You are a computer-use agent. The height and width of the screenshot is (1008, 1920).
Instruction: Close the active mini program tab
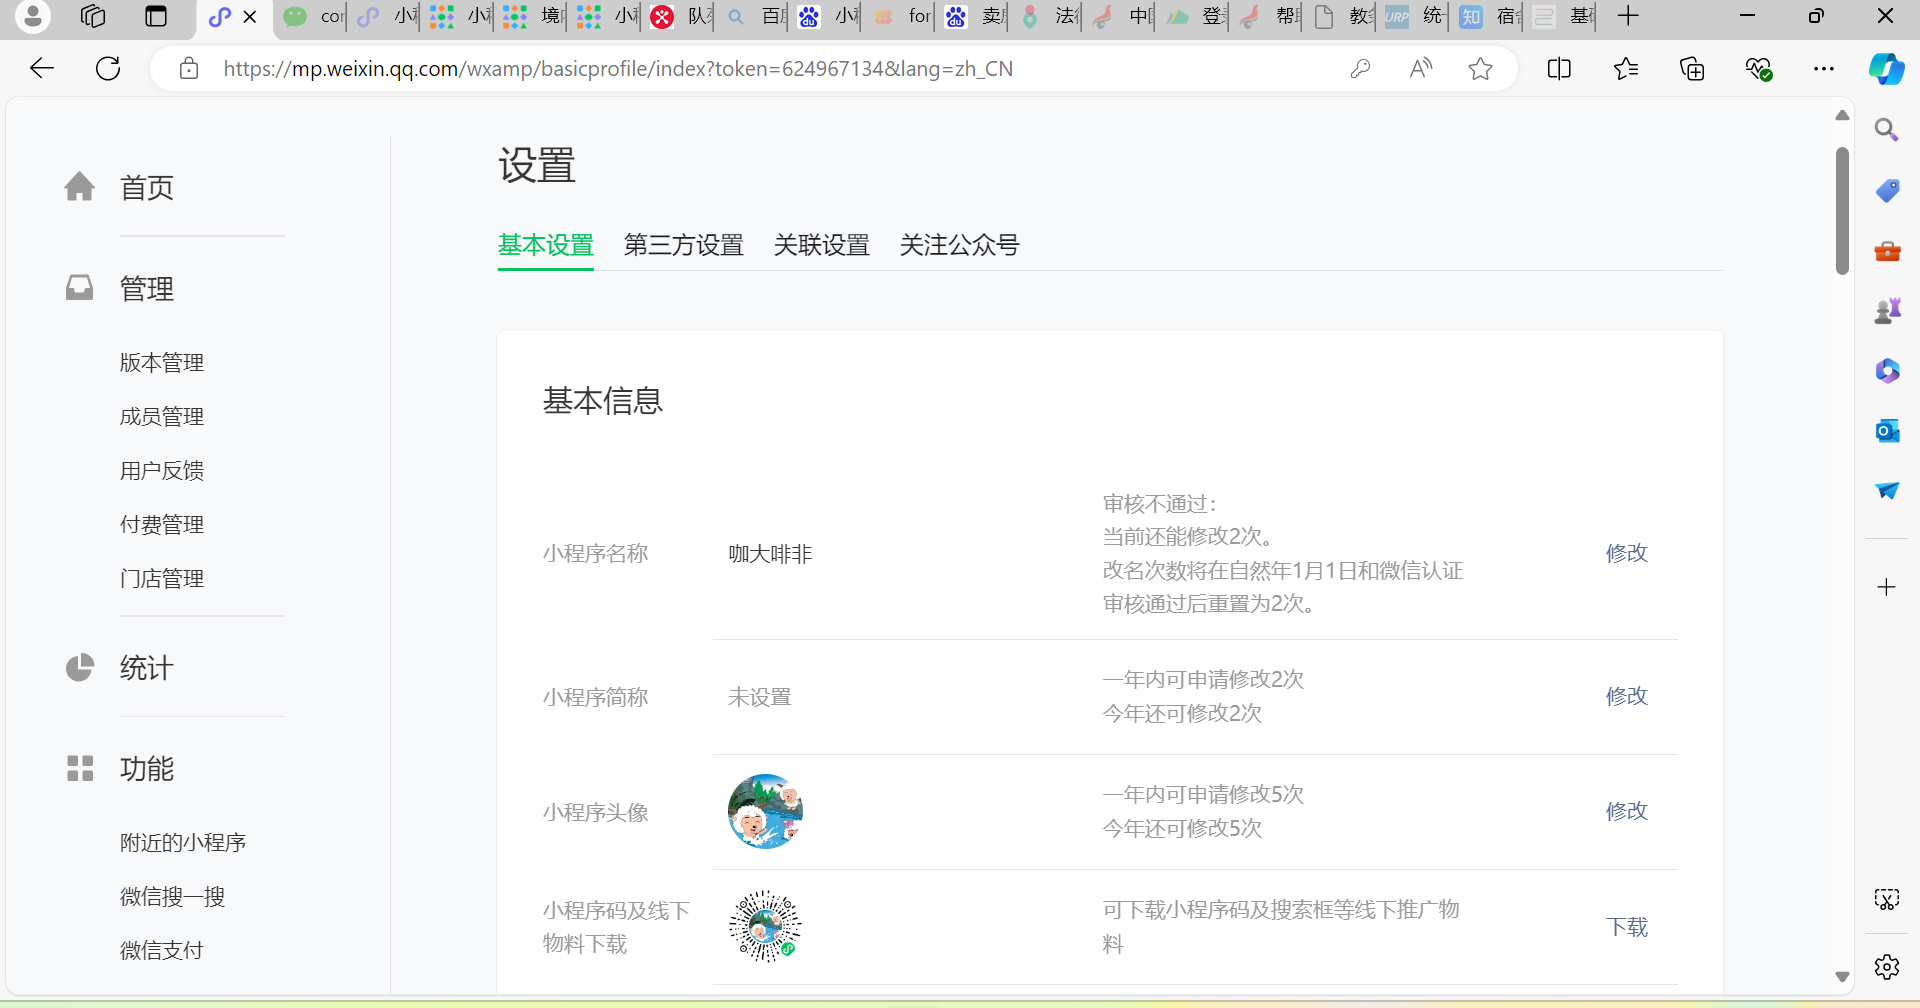(250, 17)
